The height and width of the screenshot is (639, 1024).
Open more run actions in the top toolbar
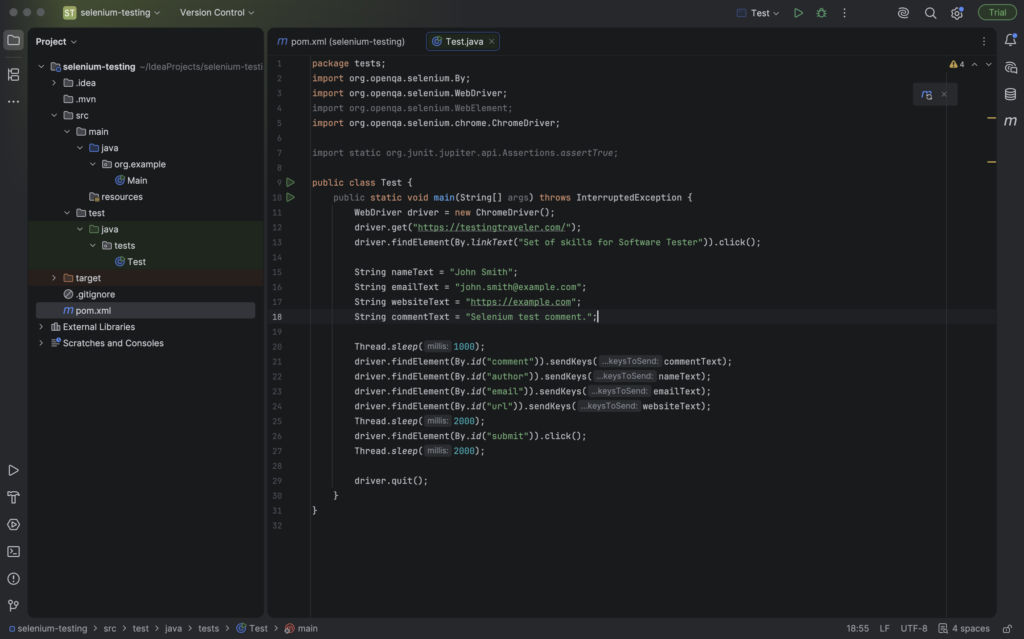click(x=844, y=13)
